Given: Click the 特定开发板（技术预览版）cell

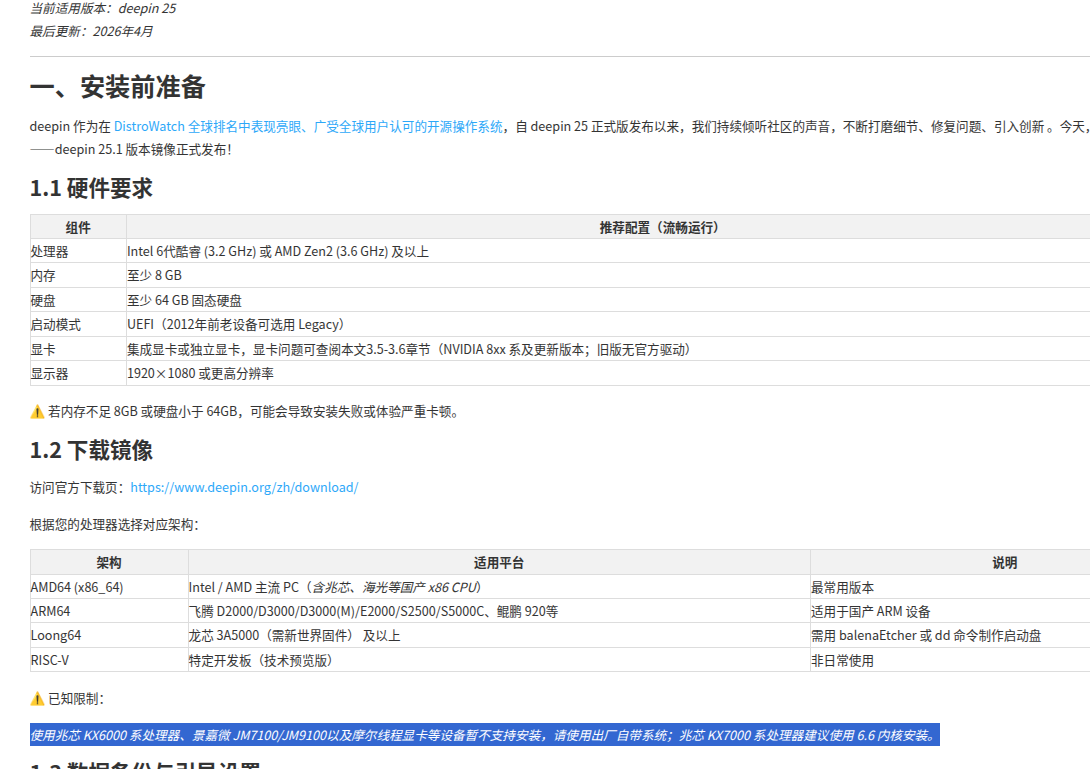Looking at the screenshot, I should pyautogui.click(x=499, y=660).
